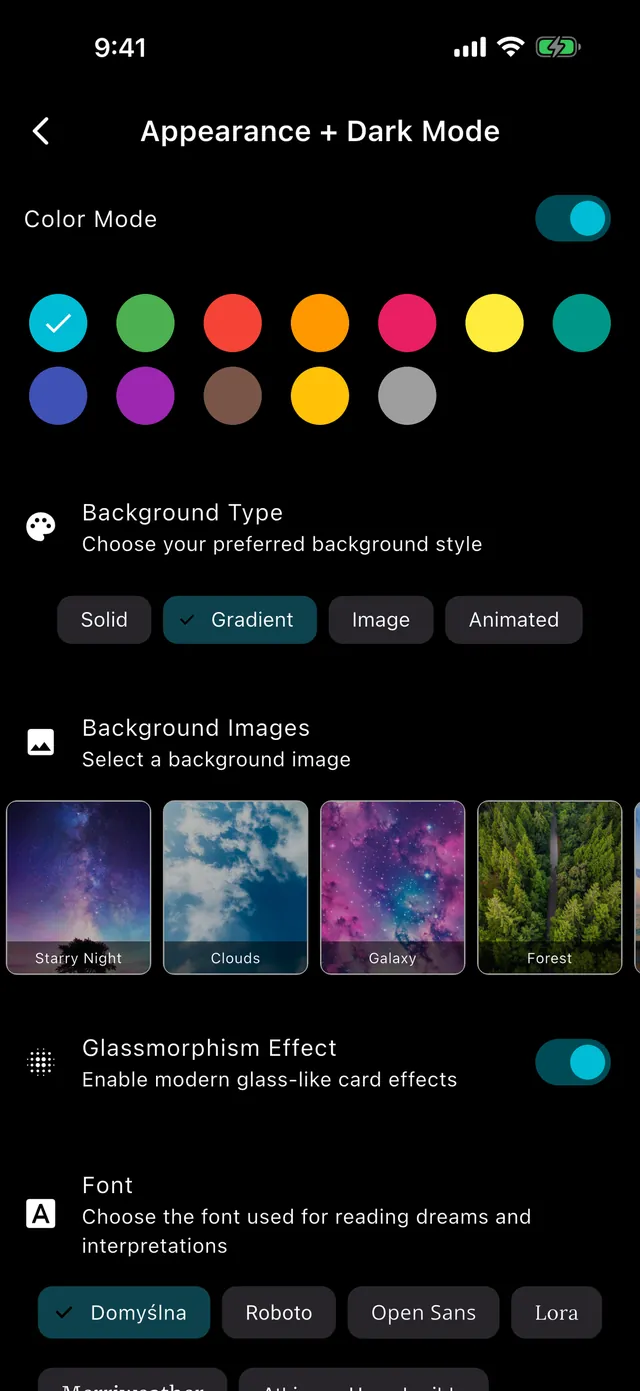Viewport: 640px width, 1391px height.
Task: Pick the green color swatch
Action: click(x=145, y=323)
